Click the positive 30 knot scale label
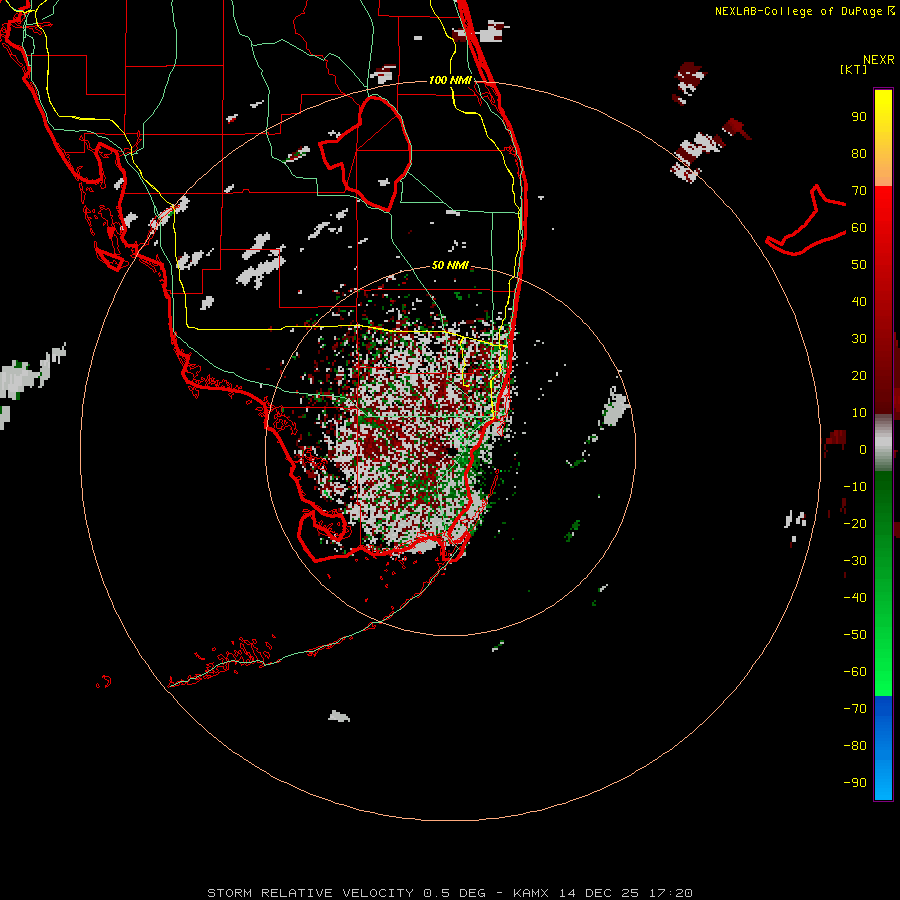The width and height of the screenshot is (900, 900). pyautogui.click(x=859, y=339)
